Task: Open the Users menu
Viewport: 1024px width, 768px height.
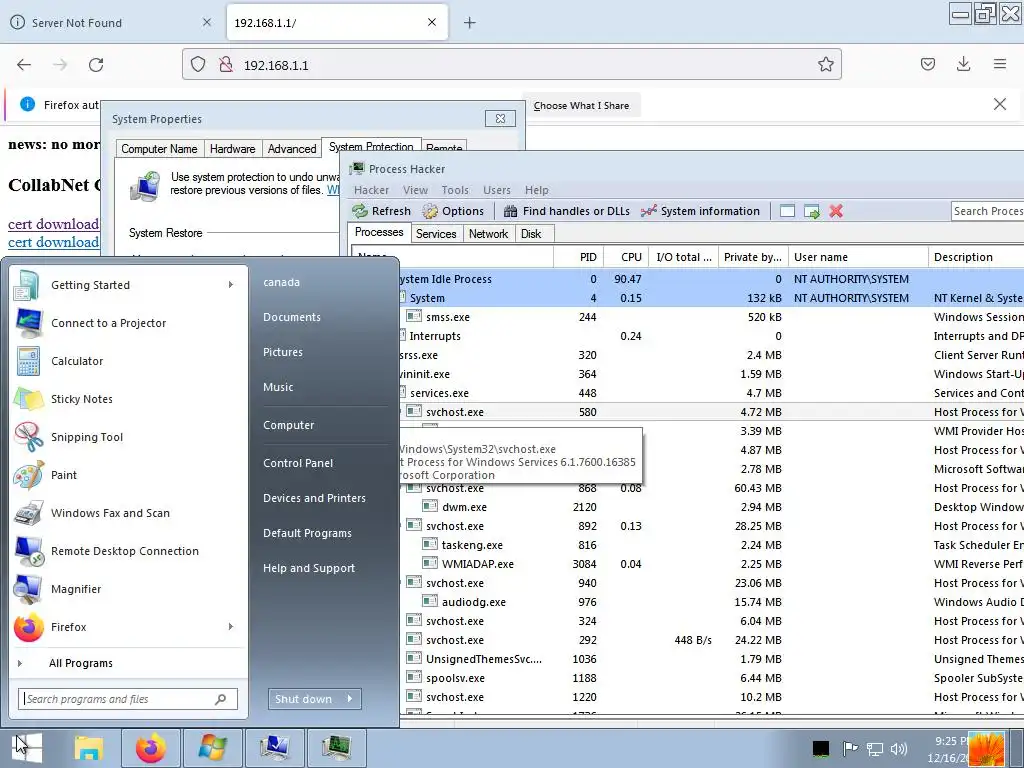Action: pyautogui.click(x=496, y=190)
